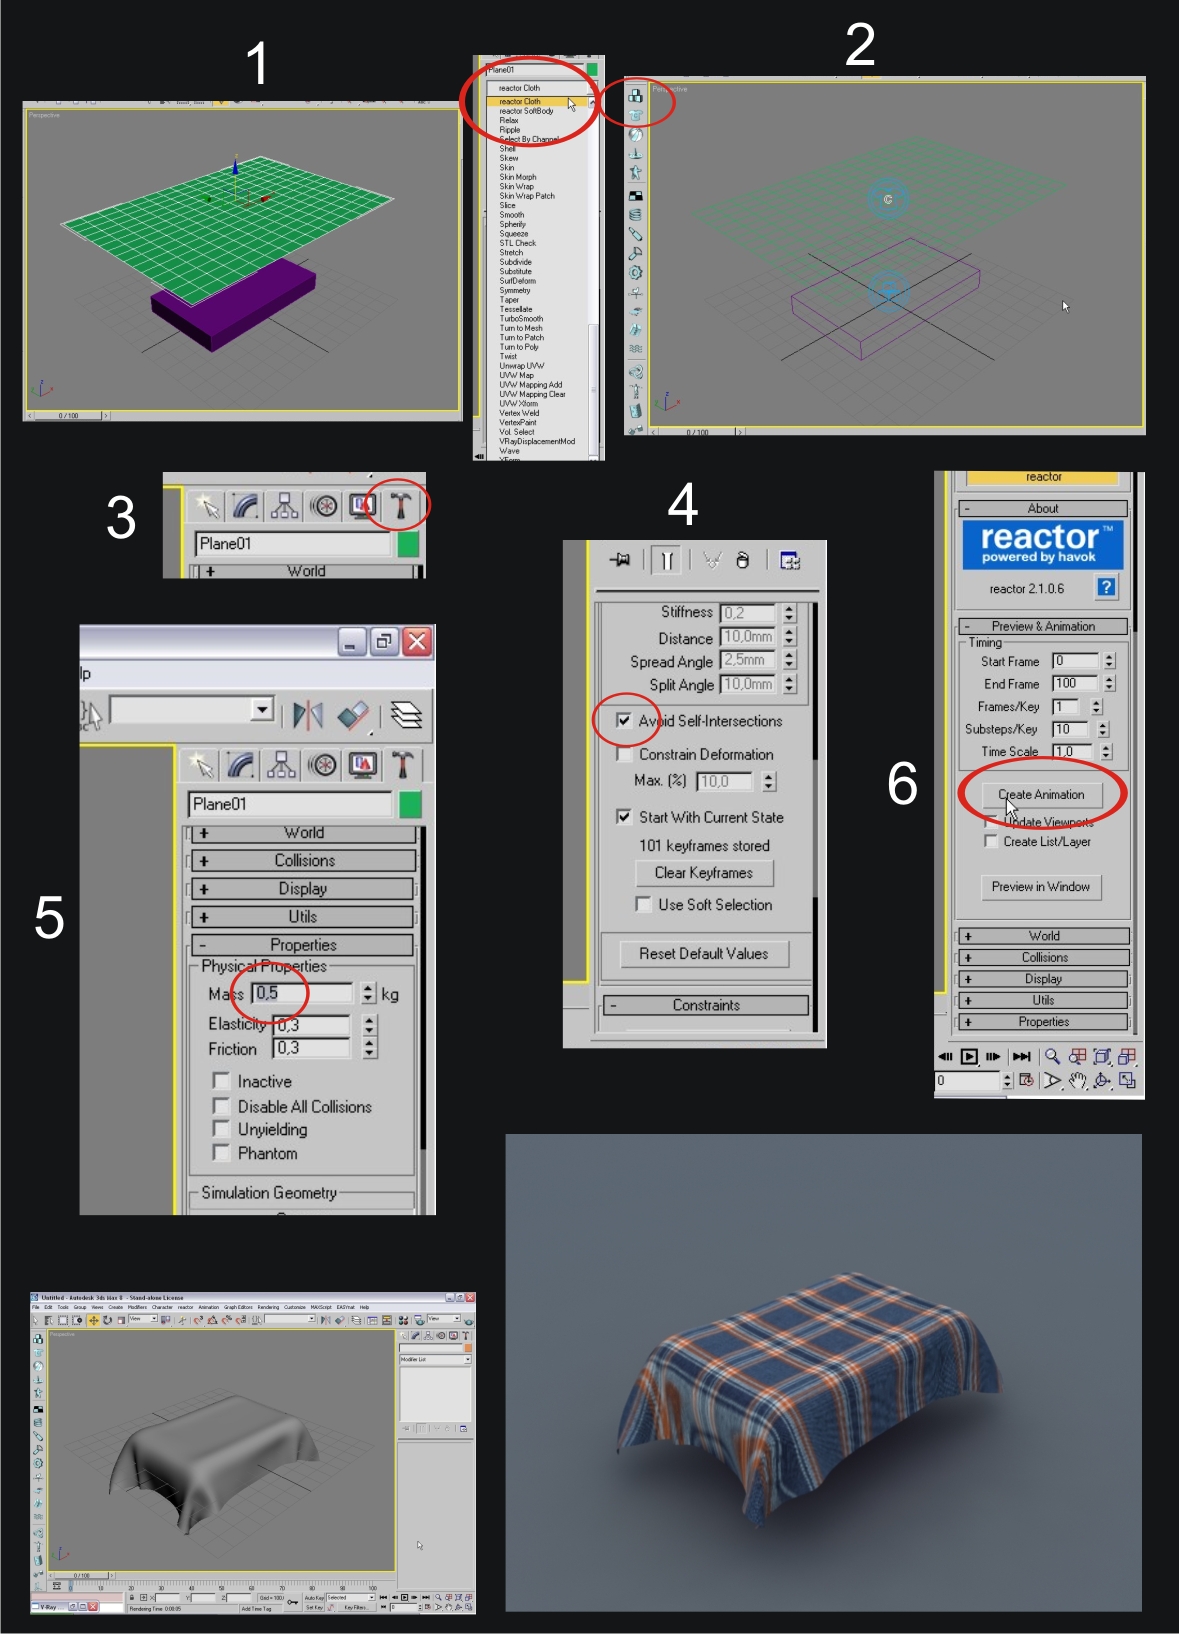
Task: Expand World rollout below Preview in Window
Action: [x=1043, y=936]
